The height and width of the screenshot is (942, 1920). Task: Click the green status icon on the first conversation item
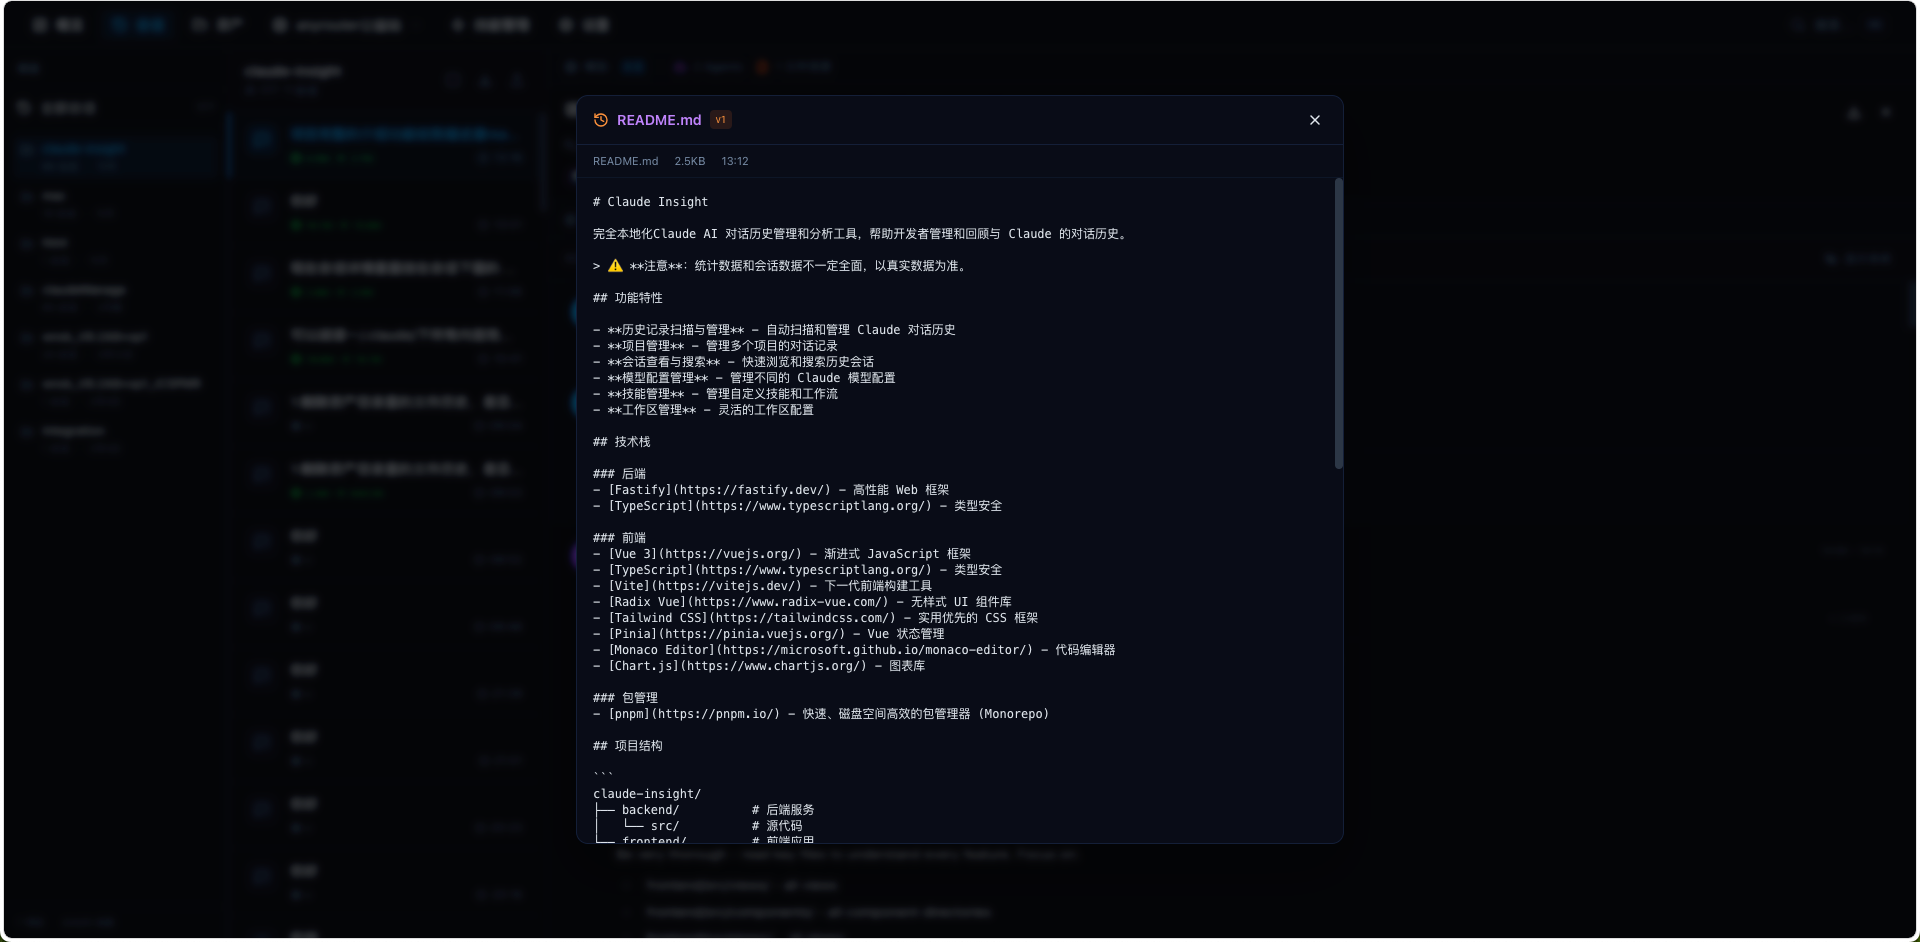click(297, 157)
